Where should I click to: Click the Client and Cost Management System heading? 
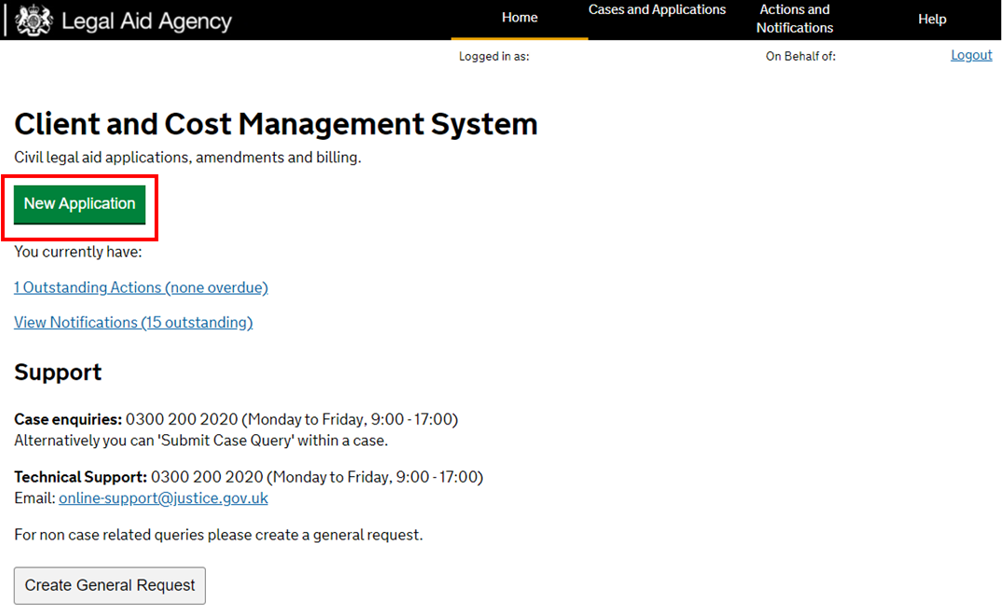point(276,125)
